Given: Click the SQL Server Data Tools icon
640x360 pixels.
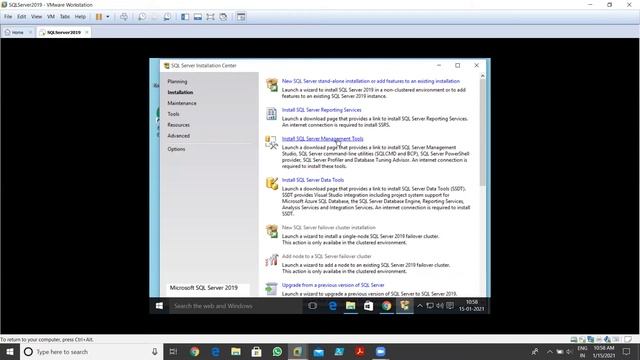Looking at the screenshot, I should click(x=271, y=183).
